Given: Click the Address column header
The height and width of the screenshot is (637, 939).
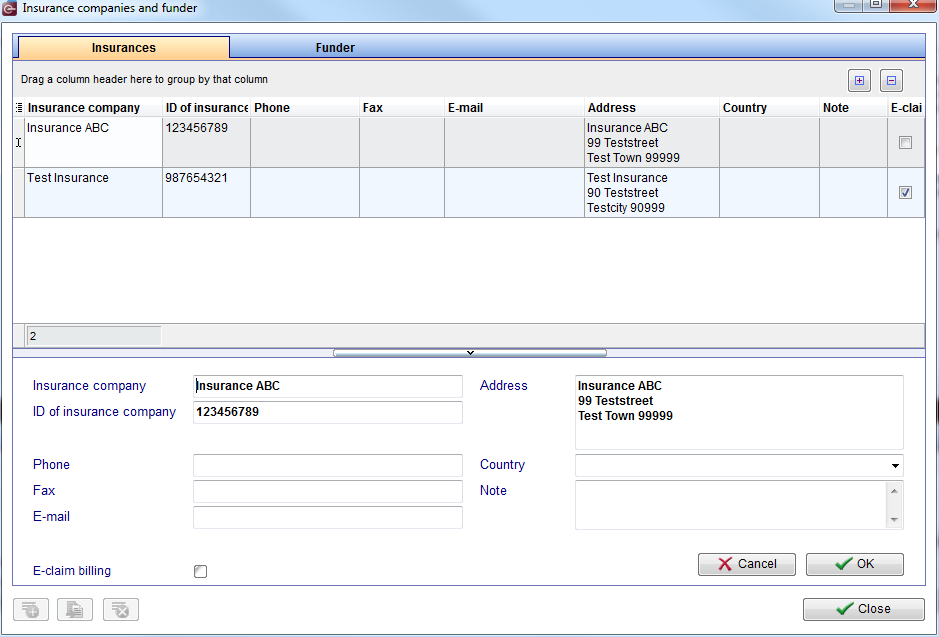Looking at the screenshot, I should click(652, 108).
